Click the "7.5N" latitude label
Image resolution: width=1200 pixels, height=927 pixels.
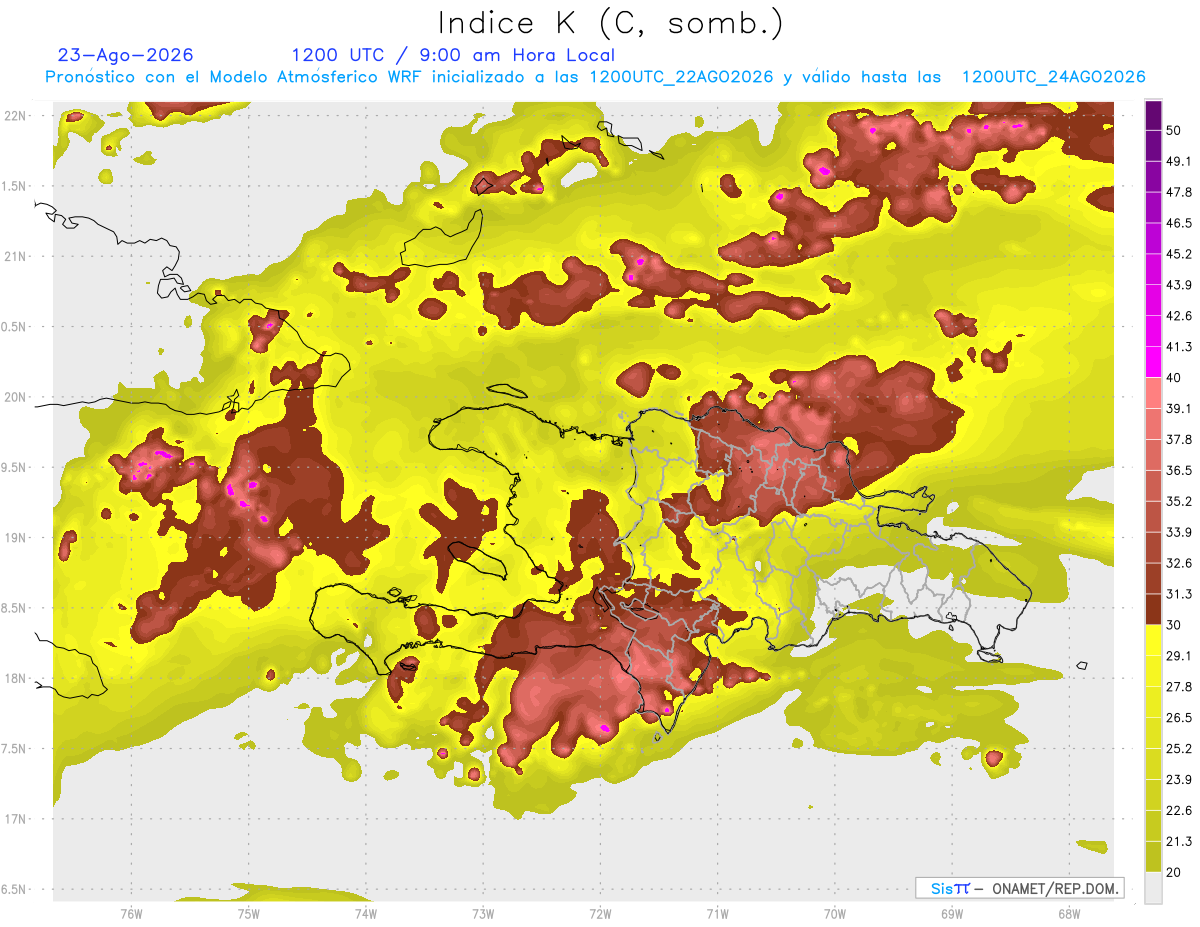15,748
